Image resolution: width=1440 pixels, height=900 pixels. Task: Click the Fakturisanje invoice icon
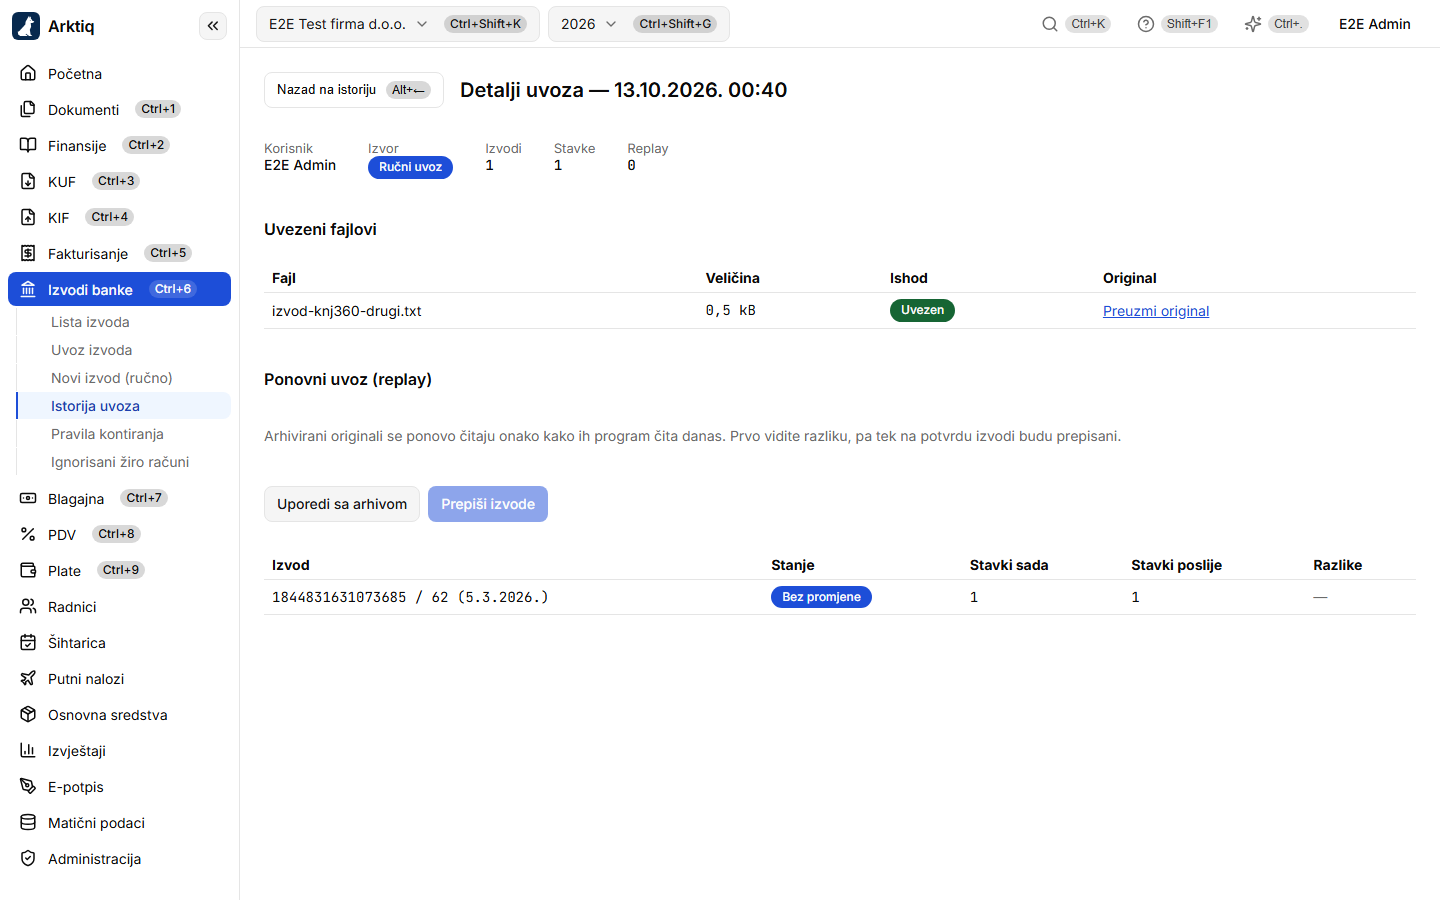[x=28, y=253]
